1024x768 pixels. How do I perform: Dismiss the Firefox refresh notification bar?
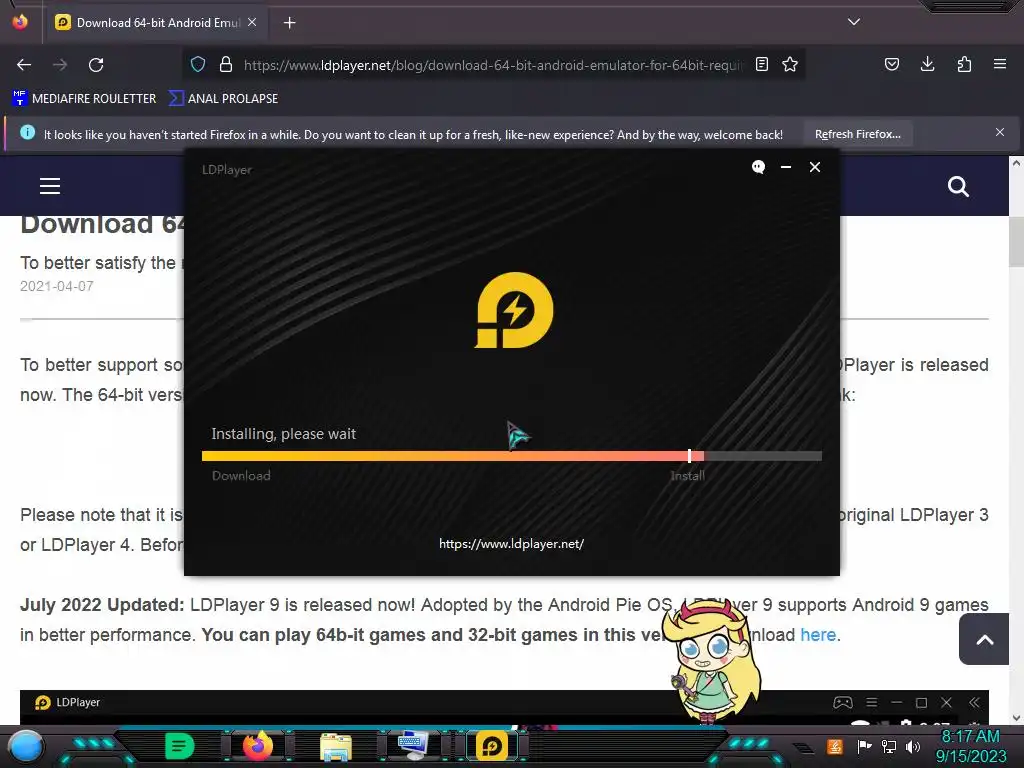[999, 132]
